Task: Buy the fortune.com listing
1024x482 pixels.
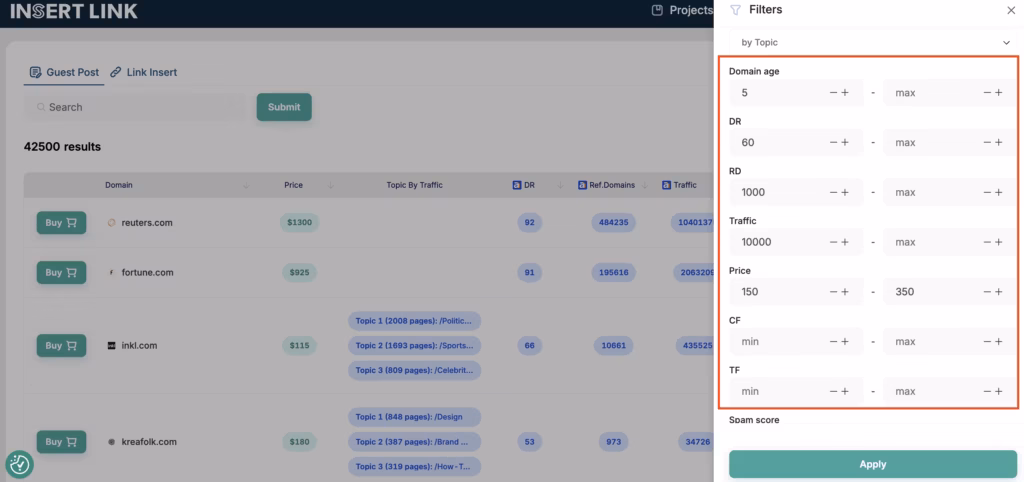Action: pyautogui.click(x=61, y=272)
